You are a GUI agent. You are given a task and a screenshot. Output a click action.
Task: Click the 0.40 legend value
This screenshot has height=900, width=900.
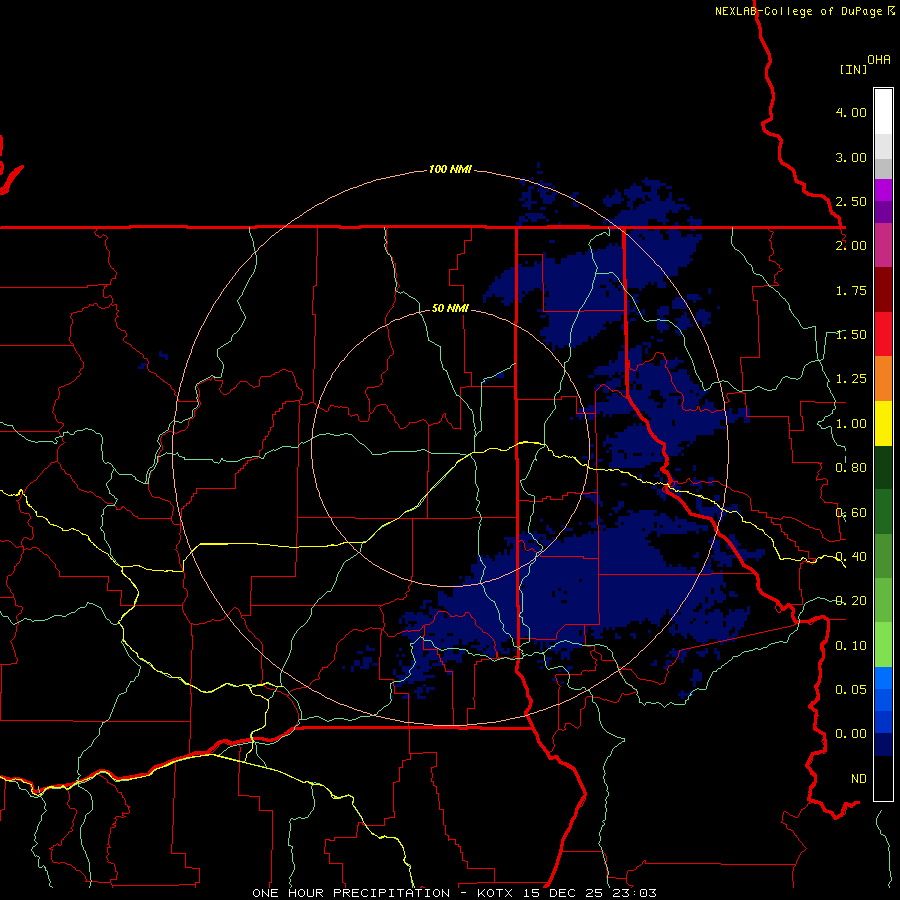pos(851,557)
